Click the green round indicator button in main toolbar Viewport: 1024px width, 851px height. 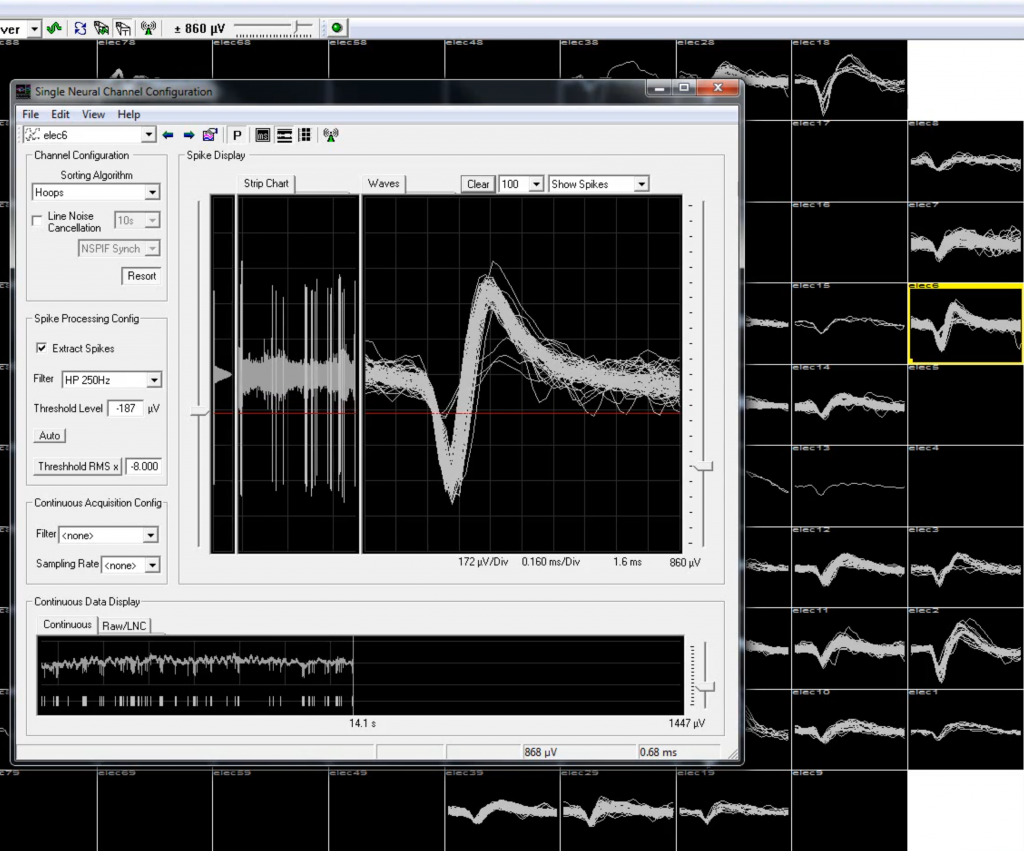tap(337, 28)
